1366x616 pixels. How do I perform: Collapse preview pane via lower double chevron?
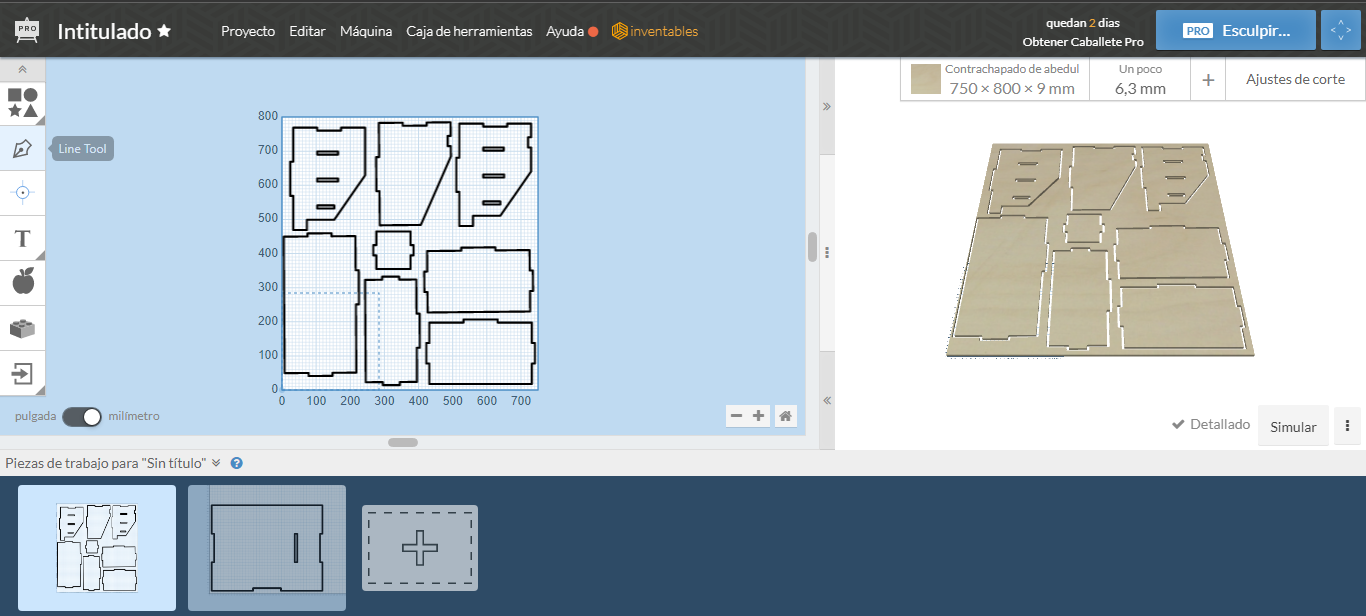tap(827, 400)
